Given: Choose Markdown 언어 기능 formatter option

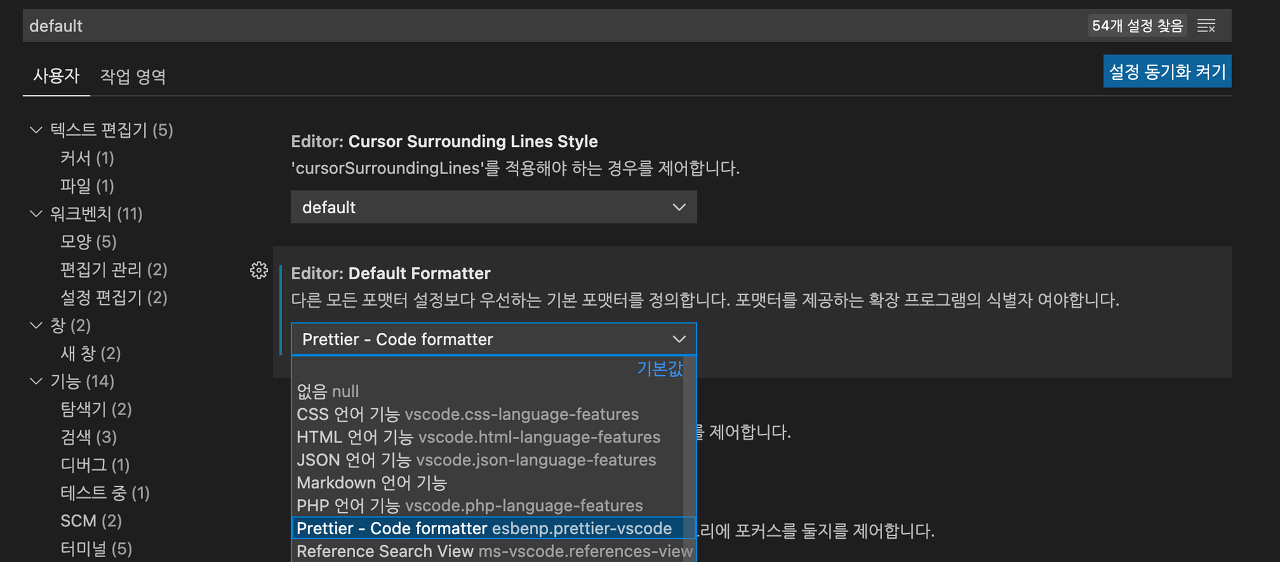Looking at the screenshot, I should 488,483.
